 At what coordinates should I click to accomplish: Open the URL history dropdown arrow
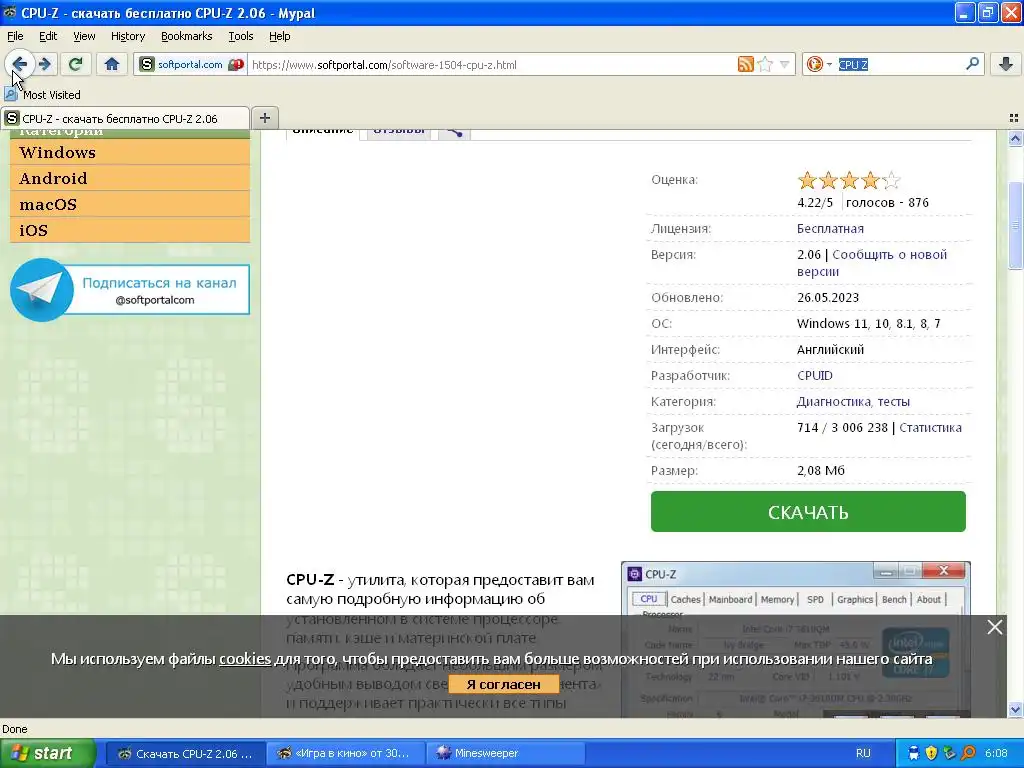coord(784,64)
